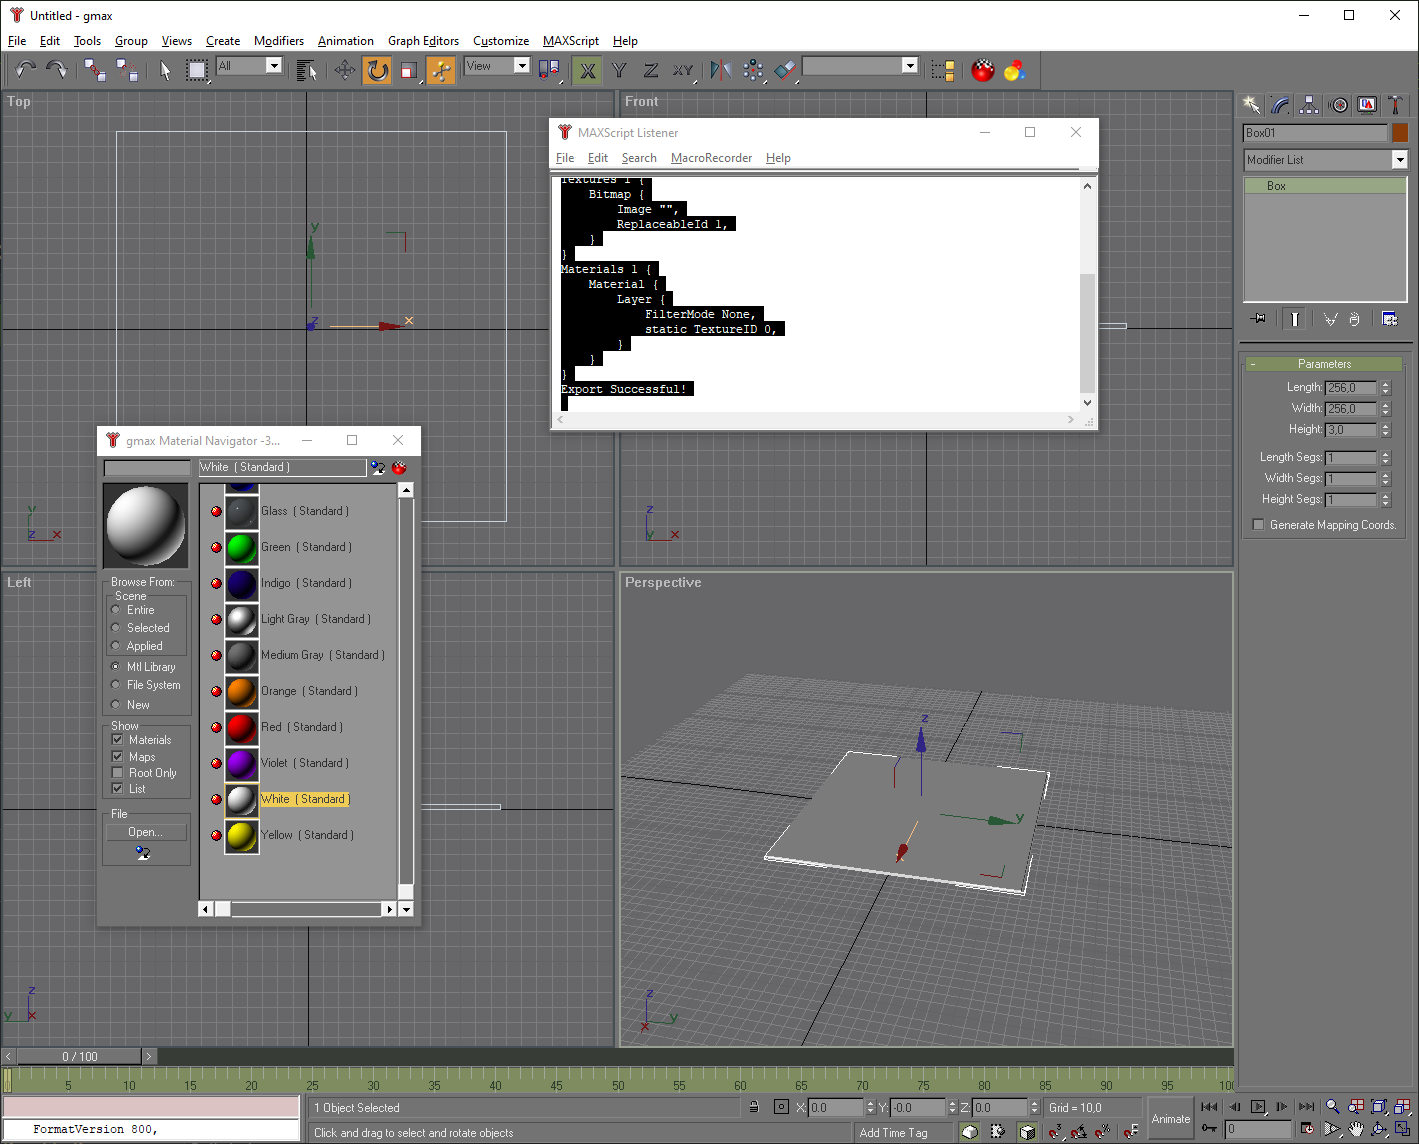The width and height of the screenshot is (1419, 1144).
Task: Select the Green (Standard) material entry
Action: tap(306, 547)
